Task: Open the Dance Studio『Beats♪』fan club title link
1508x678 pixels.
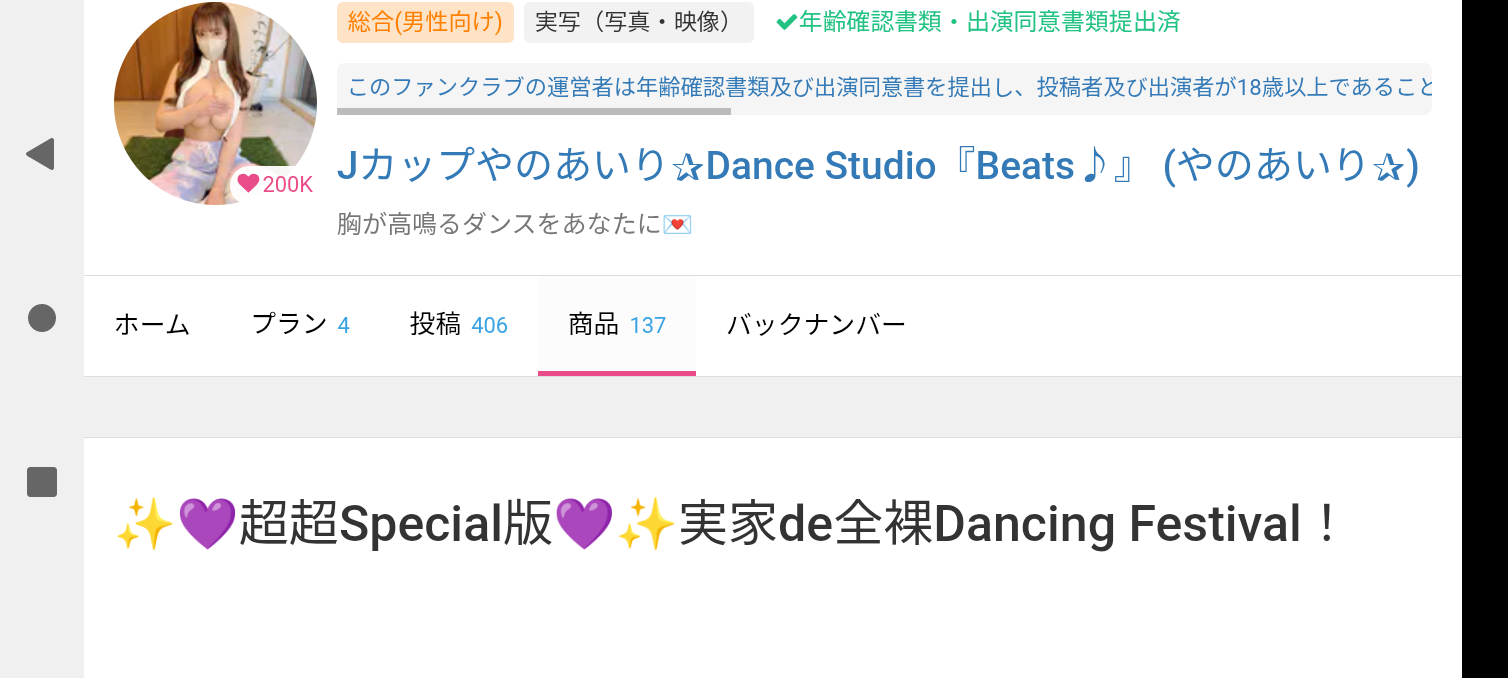Action: pyautogui.click(x=878, y=166)
